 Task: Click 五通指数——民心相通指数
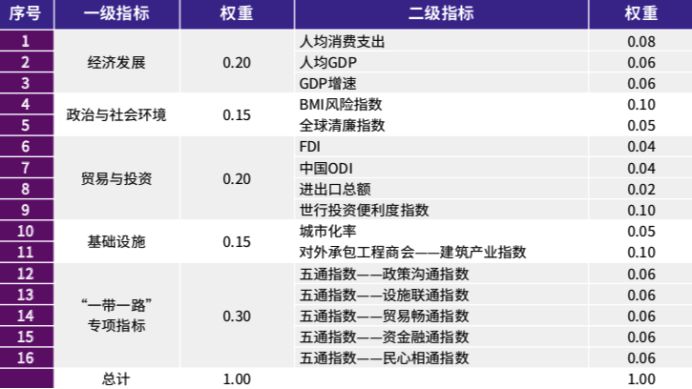384,358
